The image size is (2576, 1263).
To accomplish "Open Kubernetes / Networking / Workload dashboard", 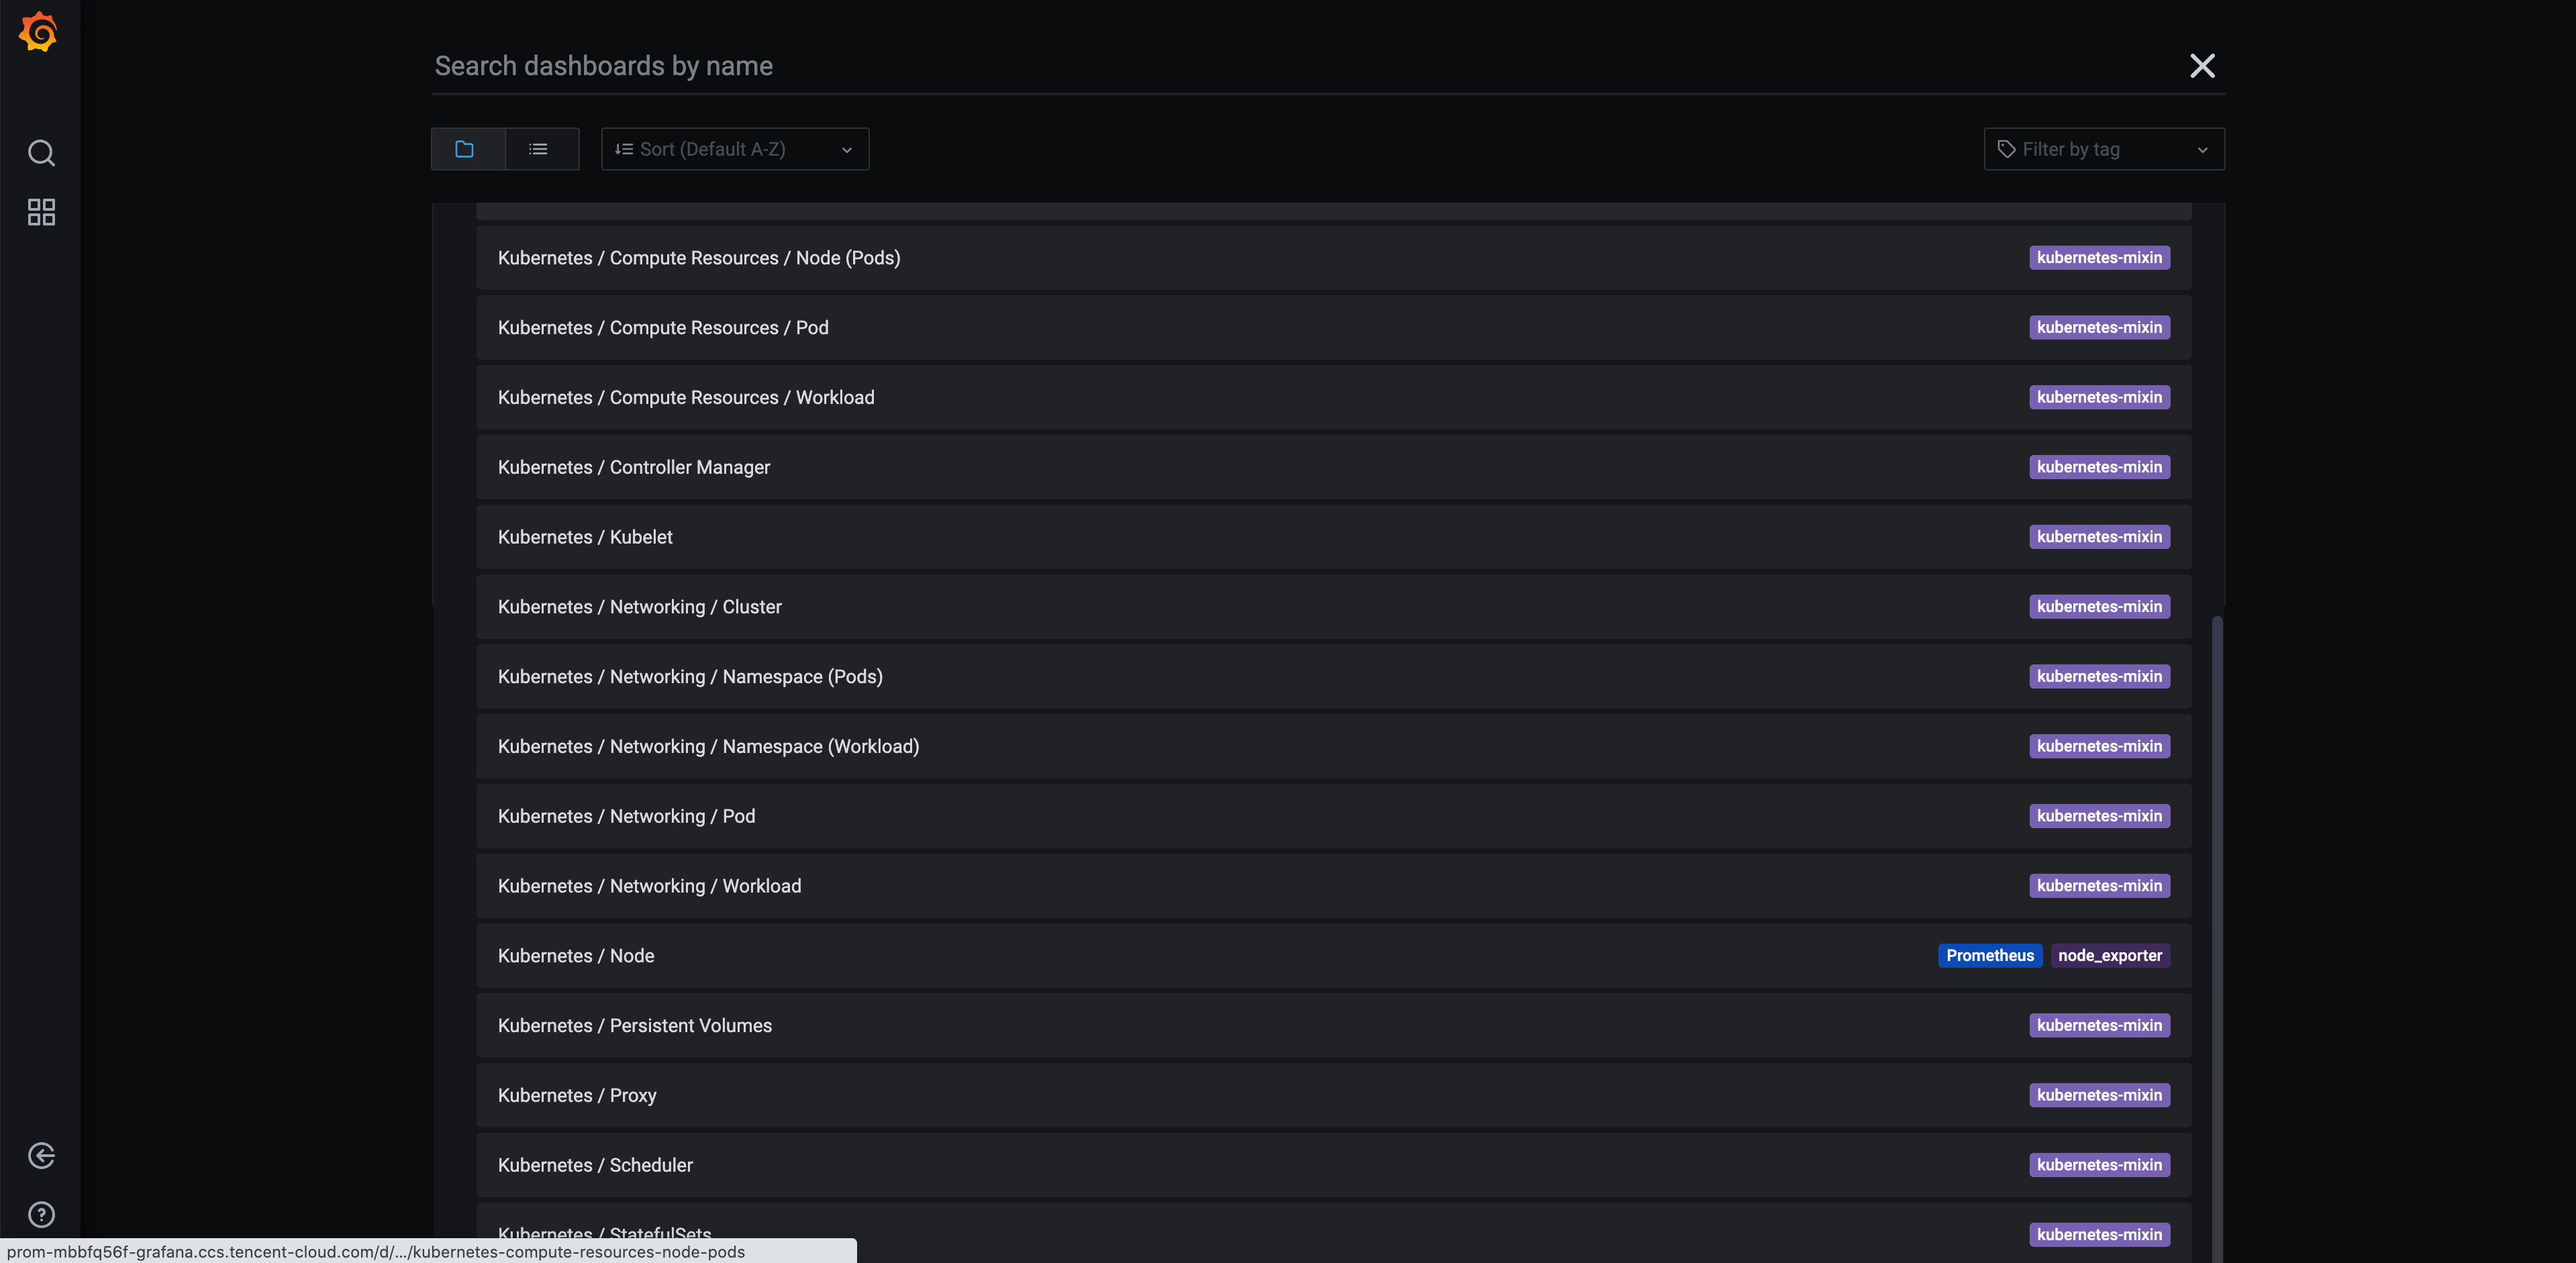I will (x=1333, y=886).
